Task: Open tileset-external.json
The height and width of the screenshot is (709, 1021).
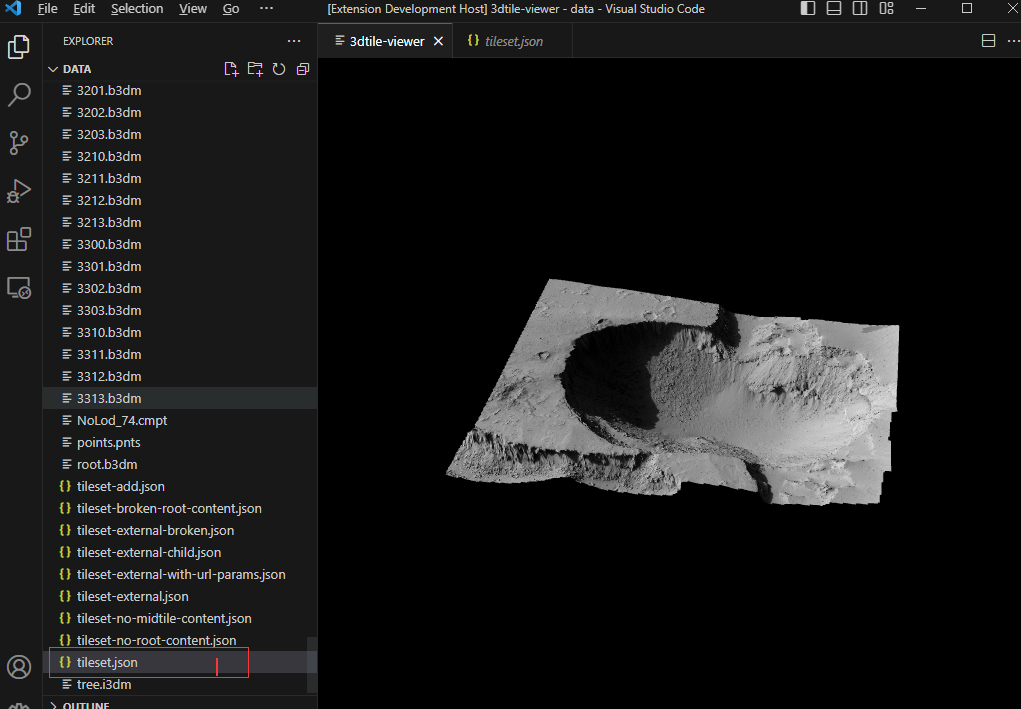Action: [180, 596]
